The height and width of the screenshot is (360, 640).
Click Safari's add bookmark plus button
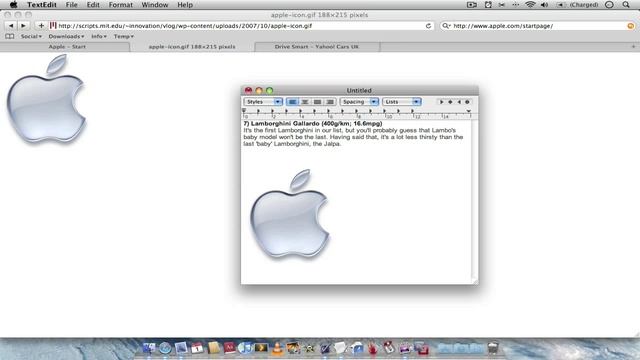pyautogui.click(x=41, y=26)
